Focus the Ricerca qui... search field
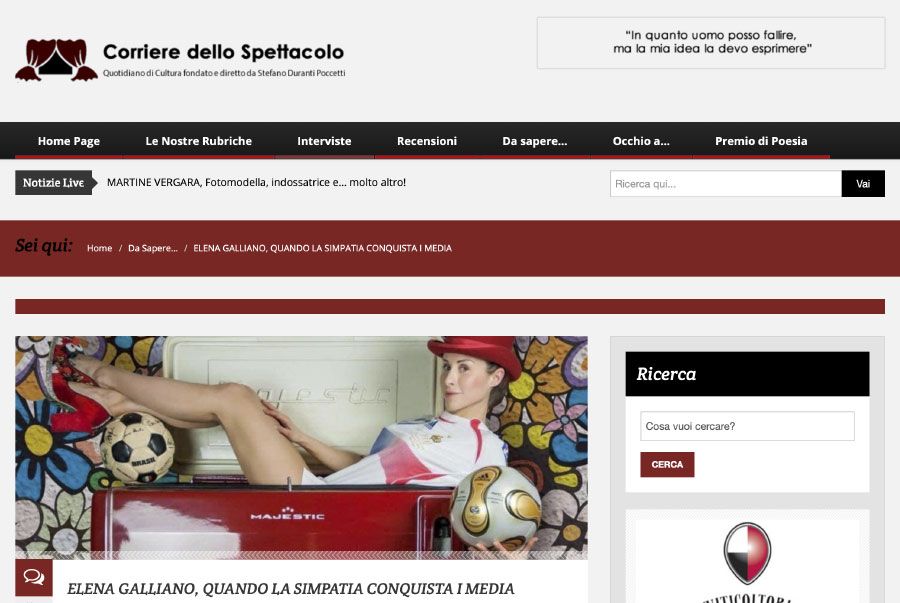 click(x=726, y=184)
